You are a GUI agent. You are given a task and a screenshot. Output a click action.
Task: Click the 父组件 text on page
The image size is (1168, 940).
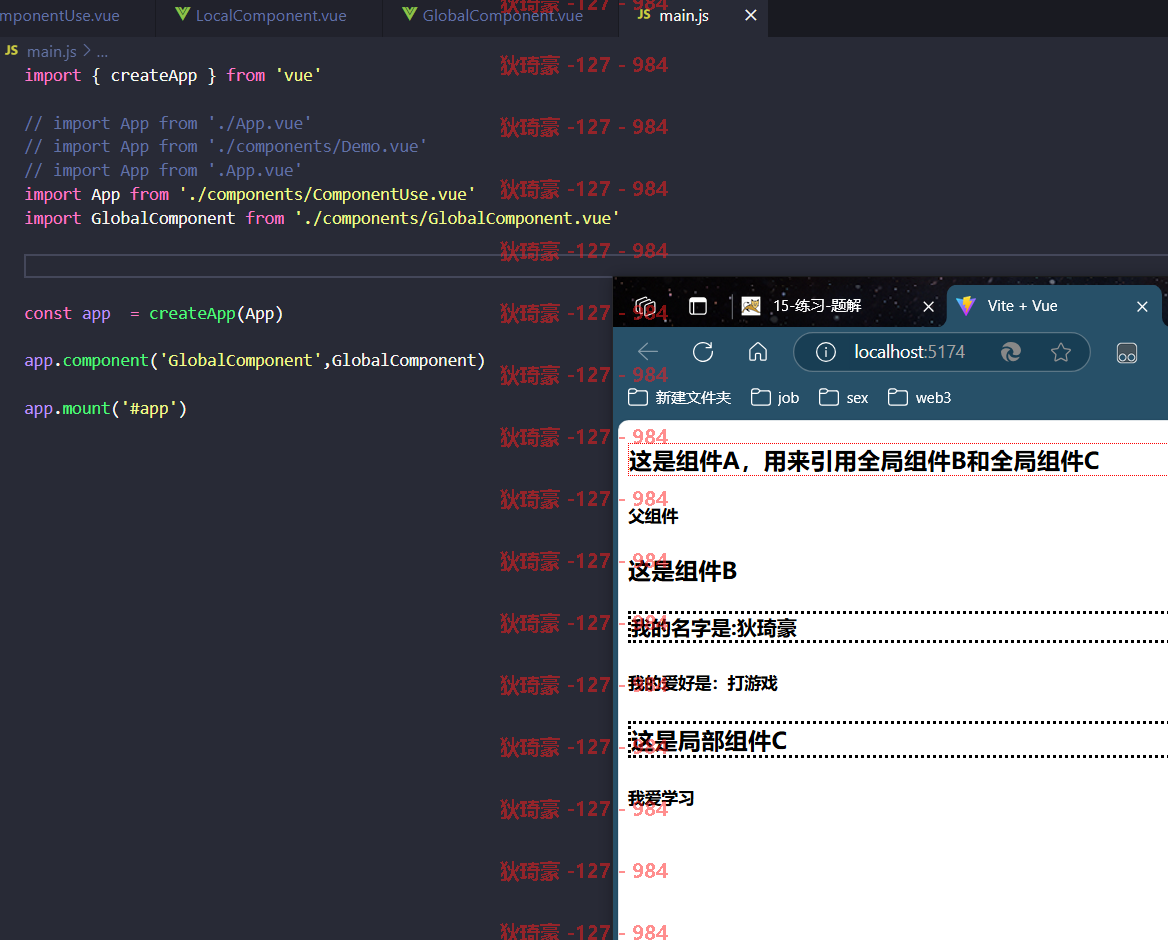point(653,516)
